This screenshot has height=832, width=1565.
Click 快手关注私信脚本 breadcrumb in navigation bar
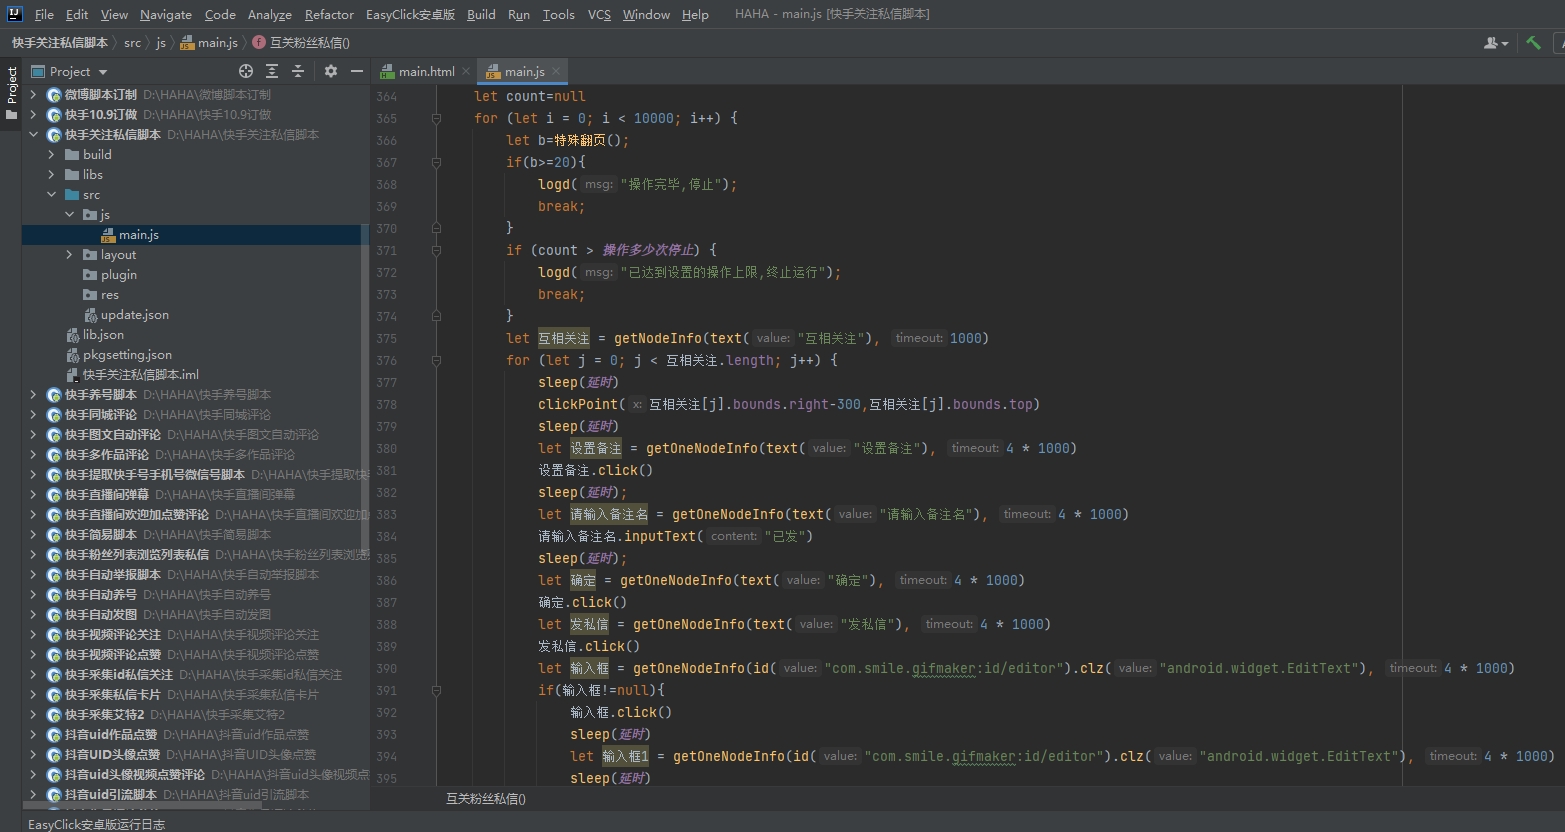(x=60, y=42)
